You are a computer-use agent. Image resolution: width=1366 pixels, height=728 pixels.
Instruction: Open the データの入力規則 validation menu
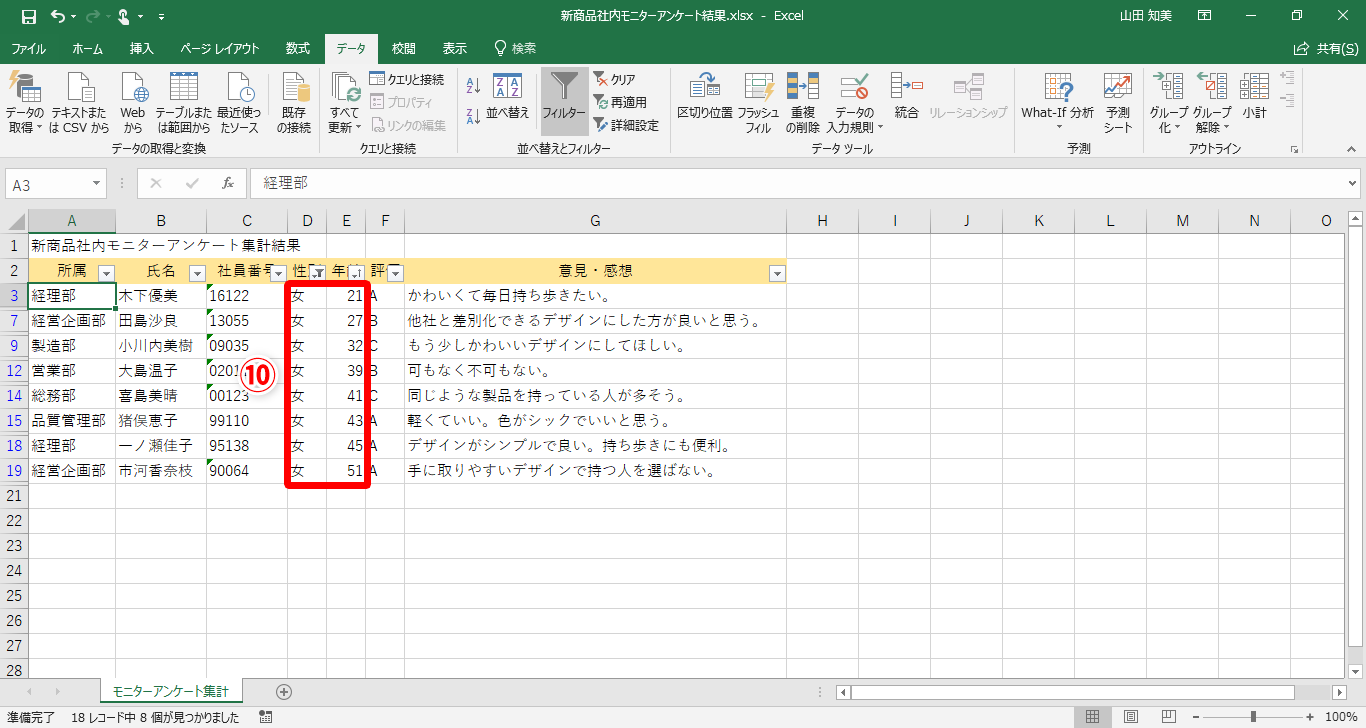854,103
